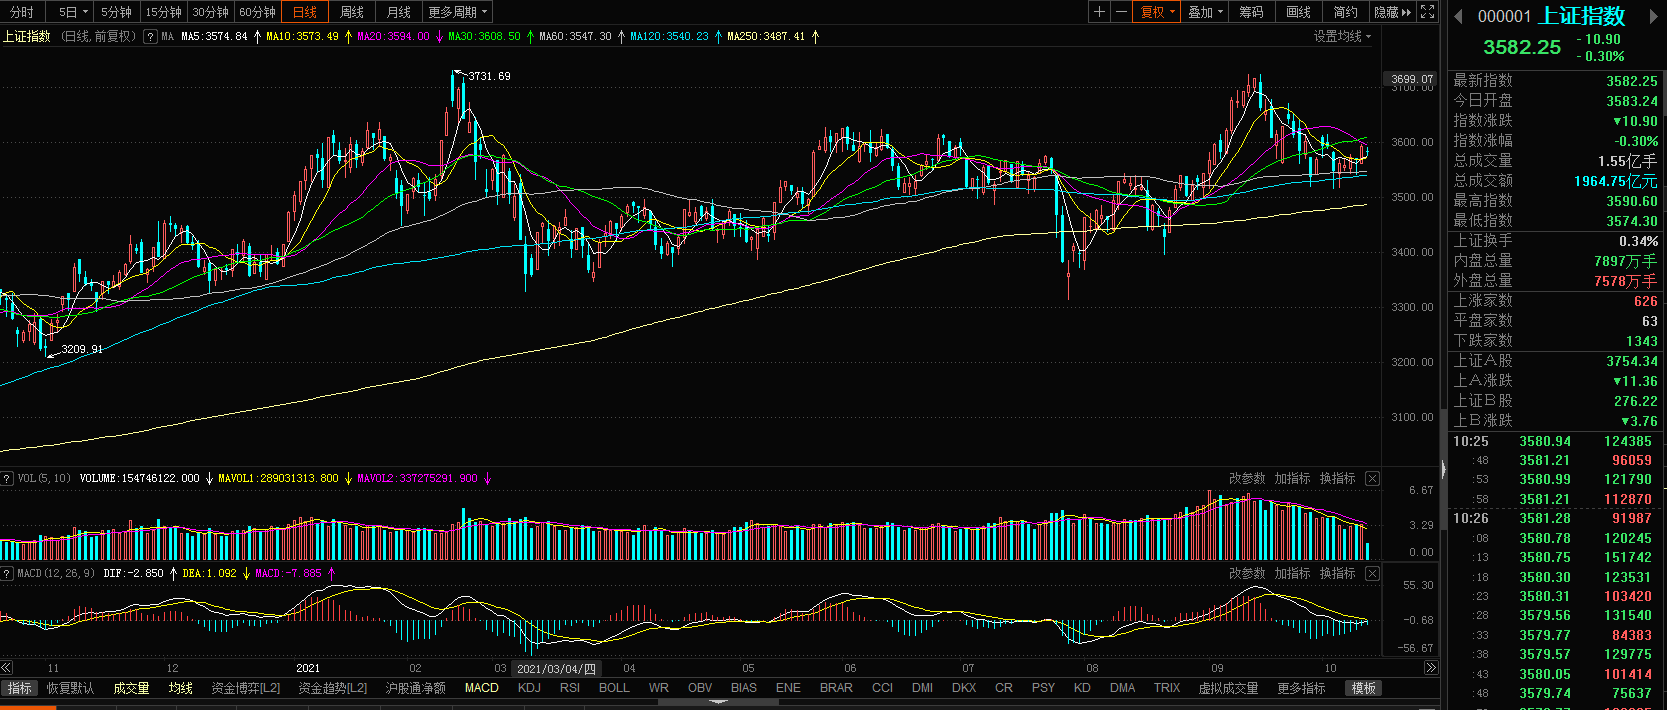Jump to latest data on timeline
1667x710 pixels.
coord(1431,668)
